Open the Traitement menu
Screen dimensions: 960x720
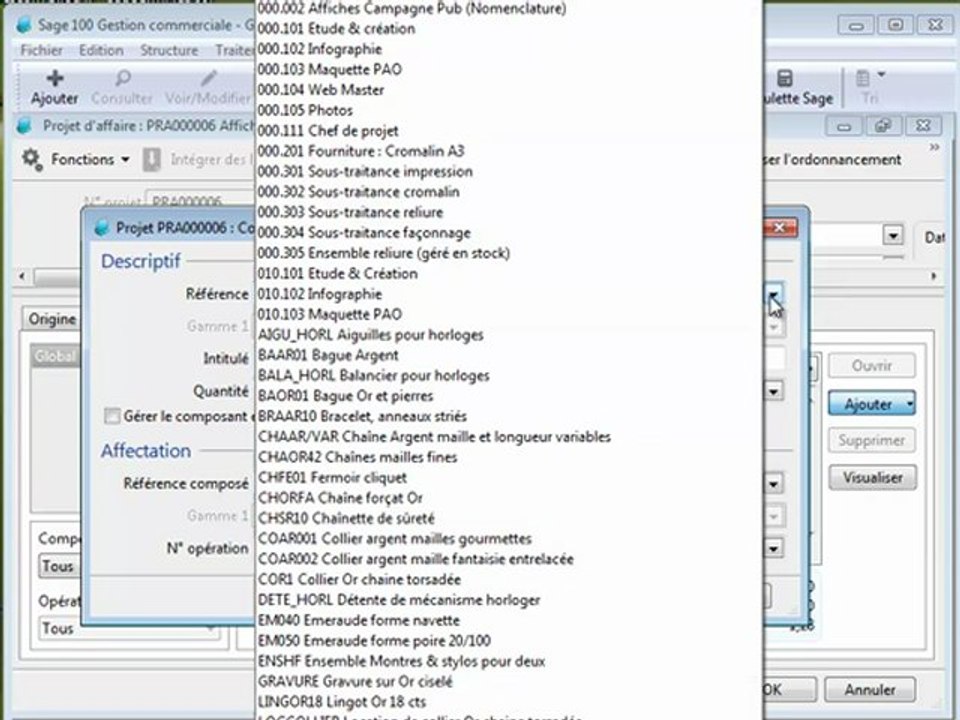pos(234,50)
